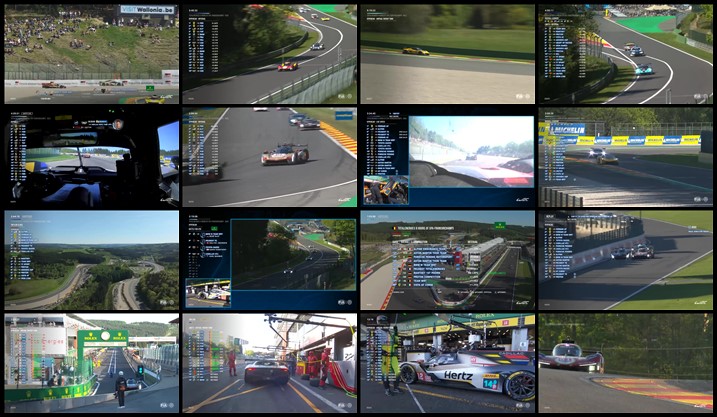
Task: Switch to the in-car cockpit view
Action: click(x=91, y=157)
